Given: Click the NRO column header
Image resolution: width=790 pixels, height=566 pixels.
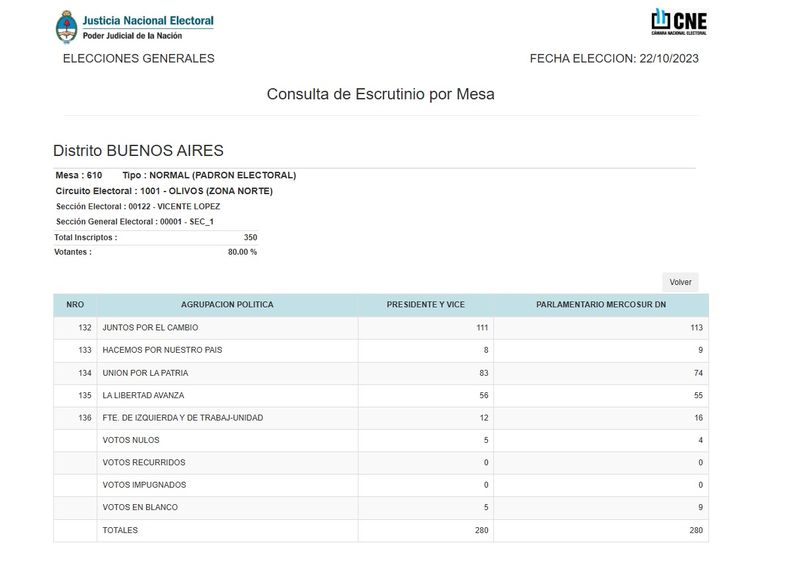Looking at the screenshot, I should [x=75, y=305].
